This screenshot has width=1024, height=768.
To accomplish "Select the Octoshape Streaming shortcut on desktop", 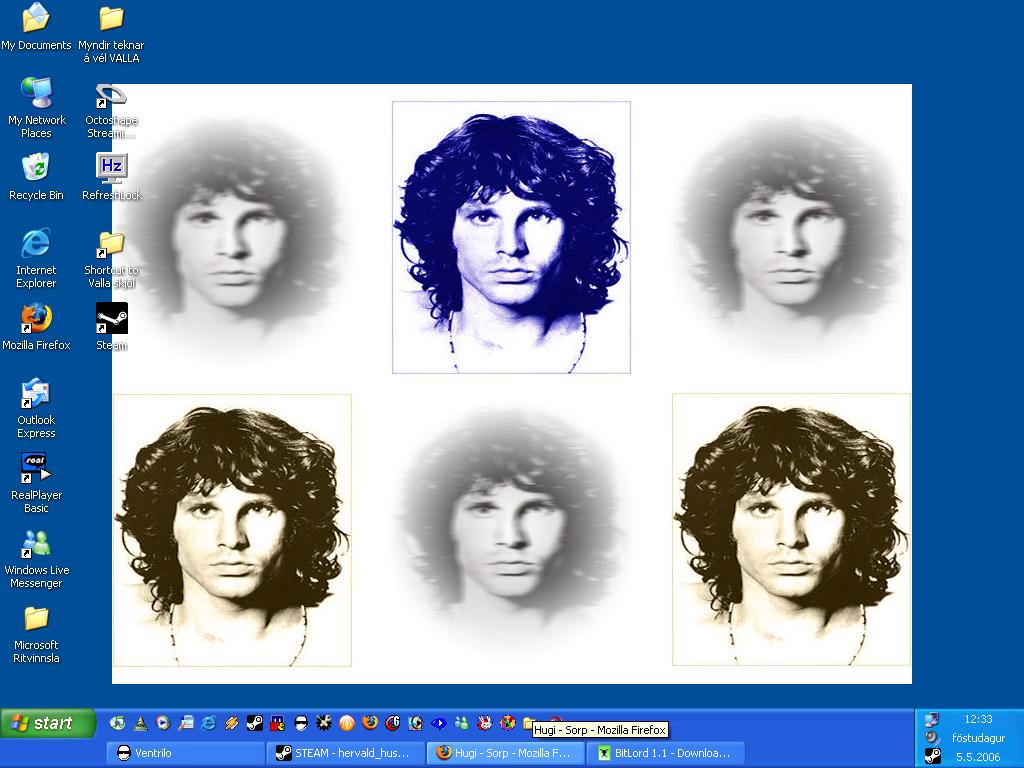I will pos(111,111).
